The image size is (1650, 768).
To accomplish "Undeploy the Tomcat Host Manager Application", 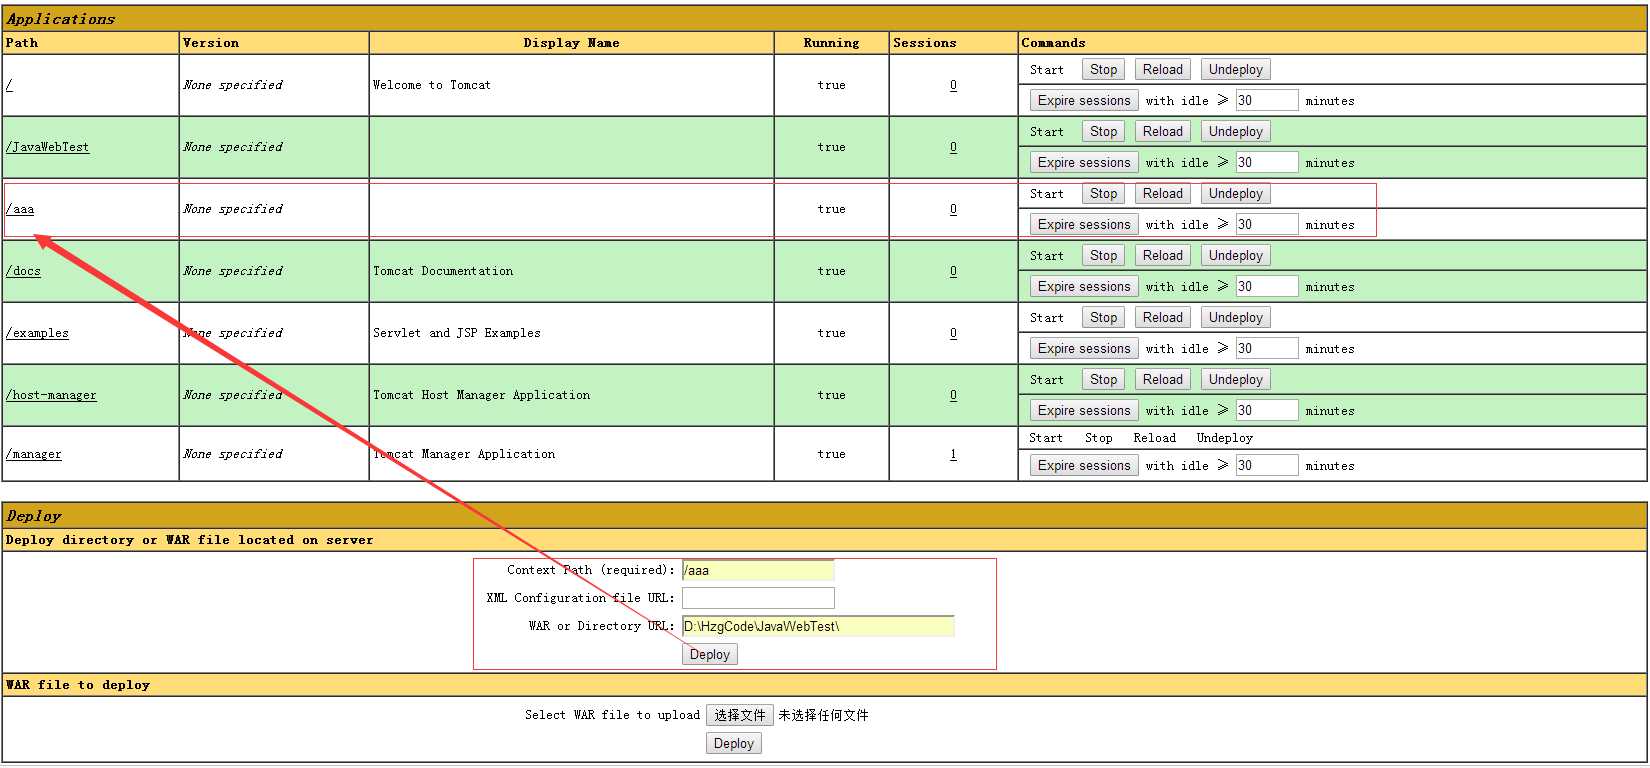I will tap(1235, 379).
